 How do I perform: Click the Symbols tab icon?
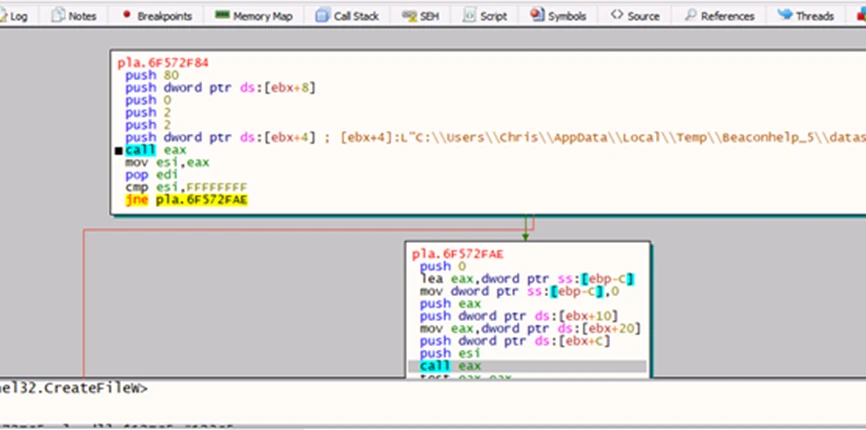(x=537, y=16)
